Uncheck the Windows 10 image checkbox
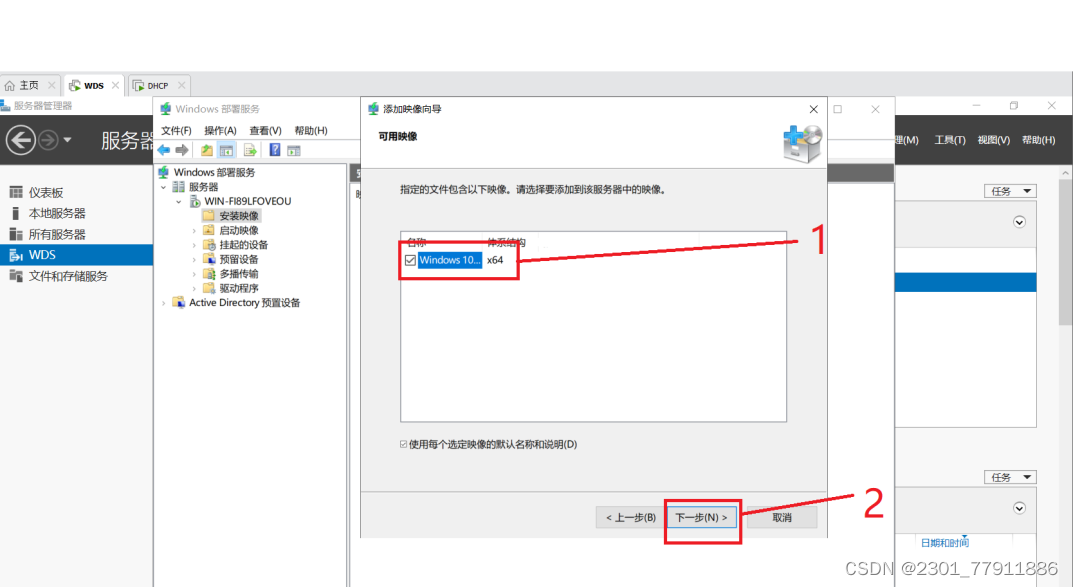This screenshot has height=587, width=1073. (410, 260)
